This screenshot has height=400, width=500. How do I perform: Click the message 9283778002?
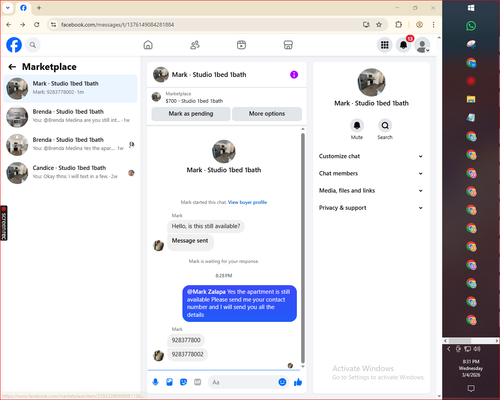187,354
